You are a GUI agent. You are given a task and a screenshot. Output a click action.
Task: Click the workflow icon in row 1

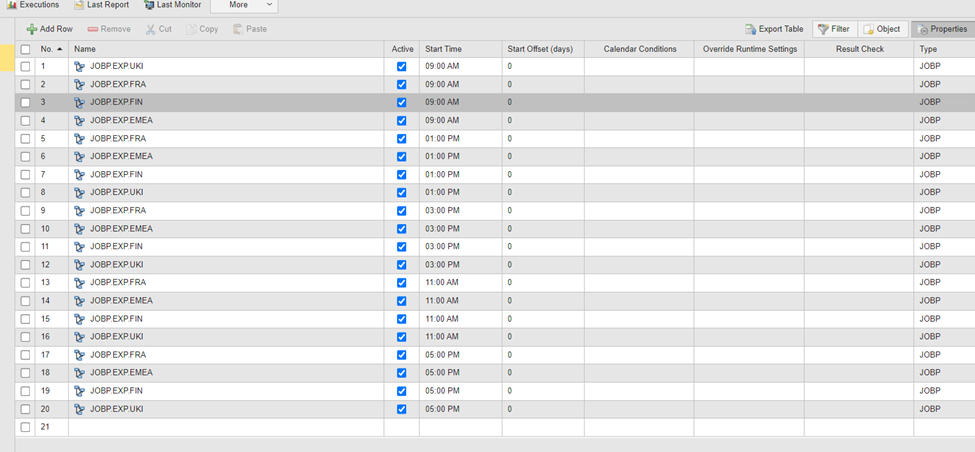80,66
